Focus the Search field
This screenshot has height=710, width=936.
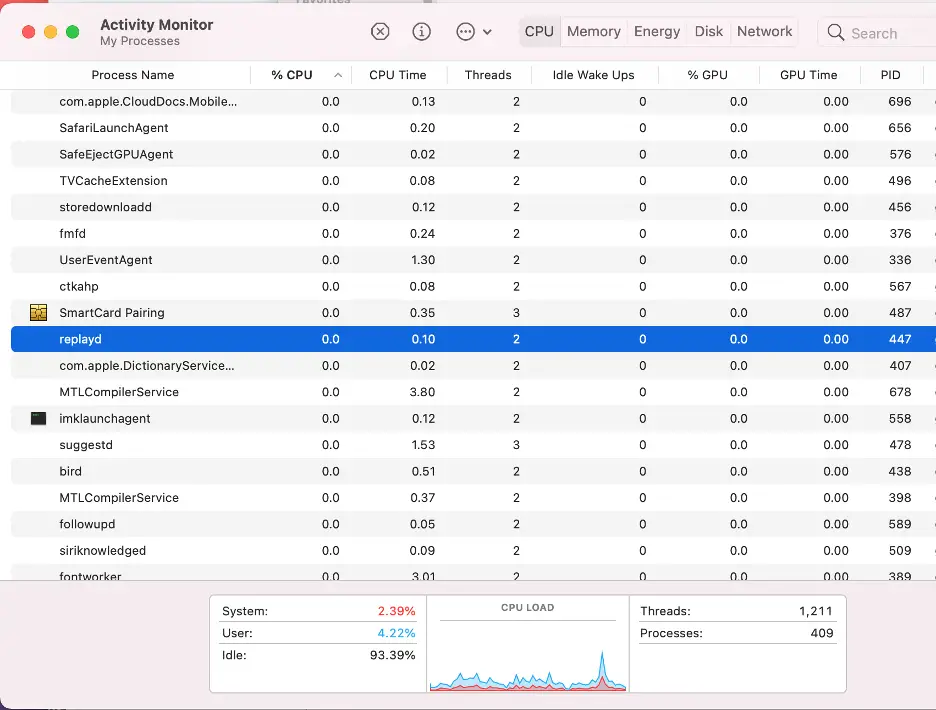(876, 33)
